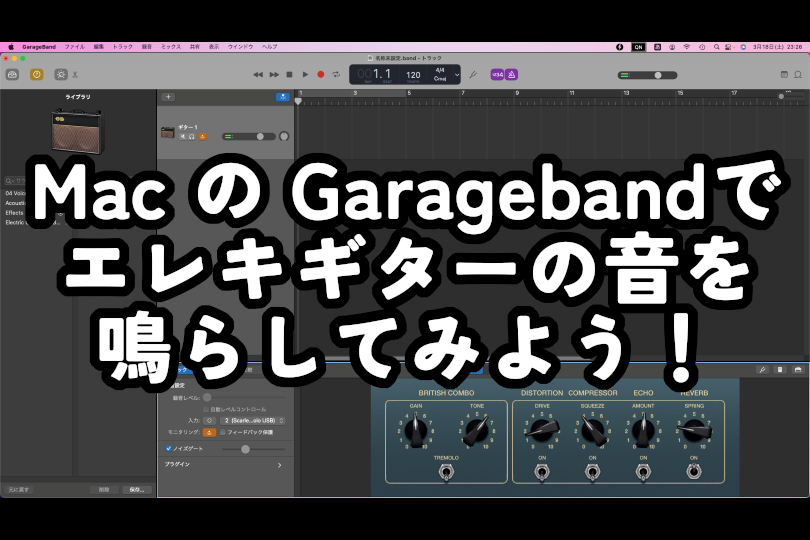Start playback with the Play button
This screenshot has width=810, height=540.
point(305,74)
